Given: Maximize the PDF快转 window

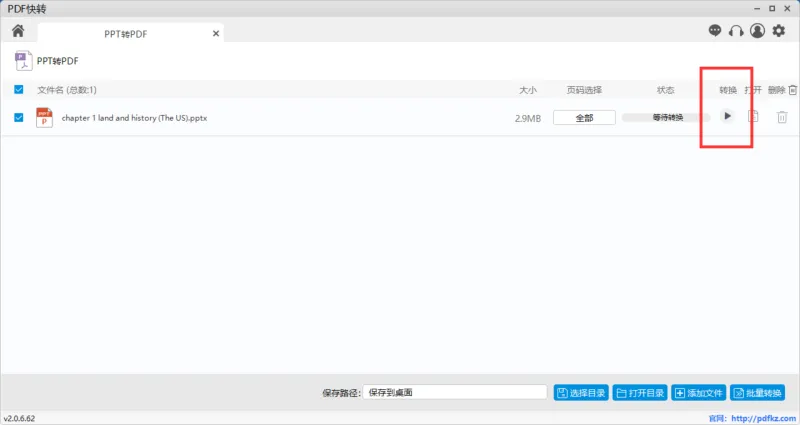Looking at the screenshot, I should click(772, 9).
